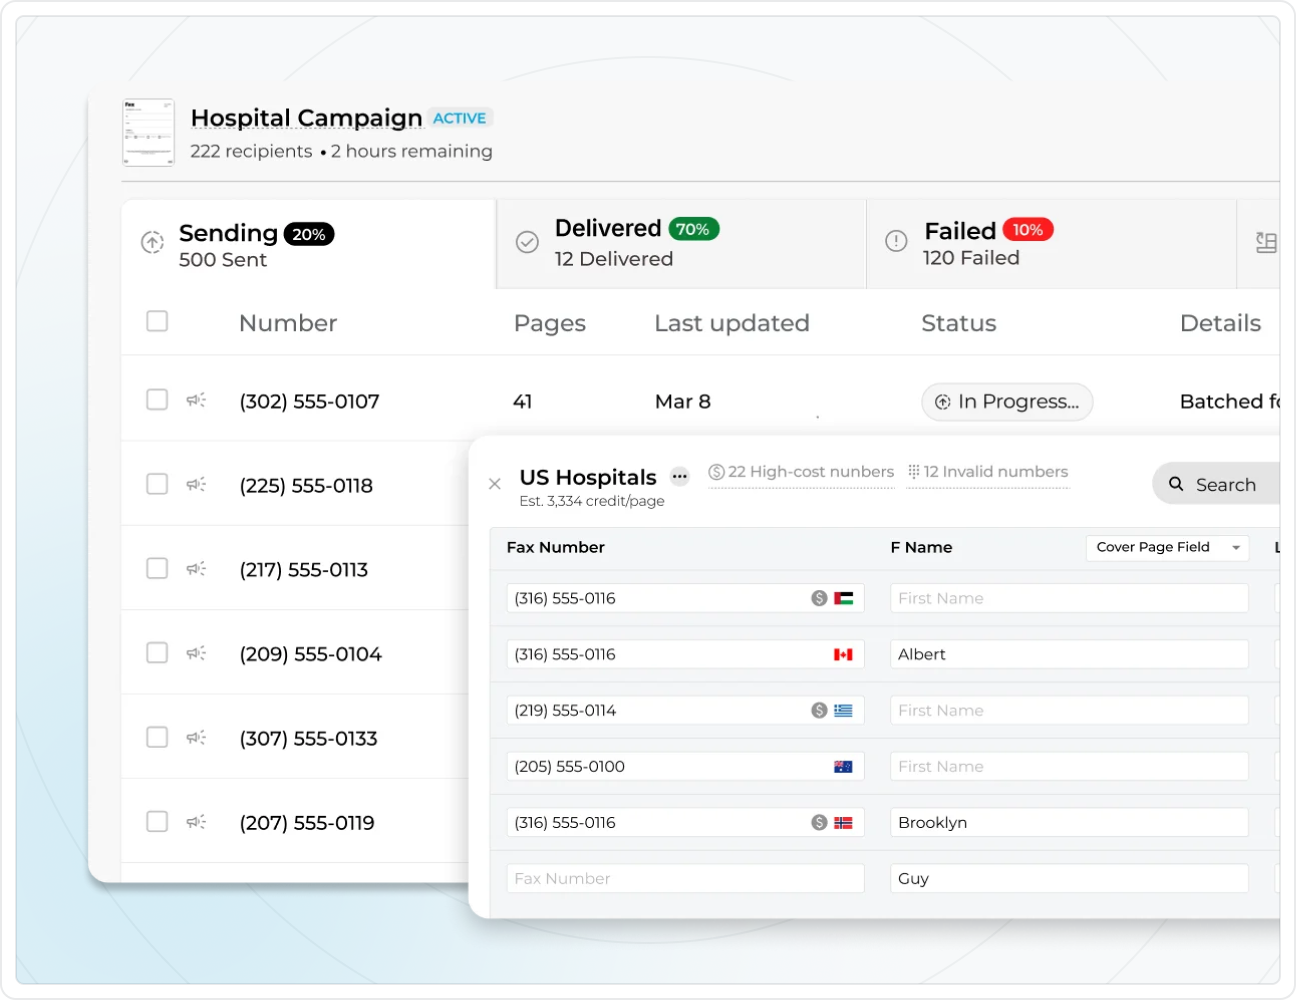1296x1000 pixels.
Task: Select the upload icon on the Sending tab
Action: (152, 242)
